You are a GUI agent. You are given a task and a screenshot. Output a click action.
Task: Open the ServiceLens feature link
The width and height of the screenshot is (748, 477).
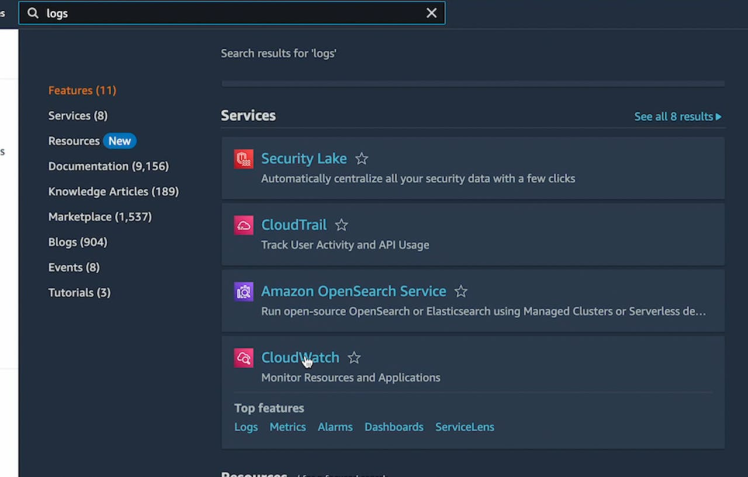click(x=464, y=427)
